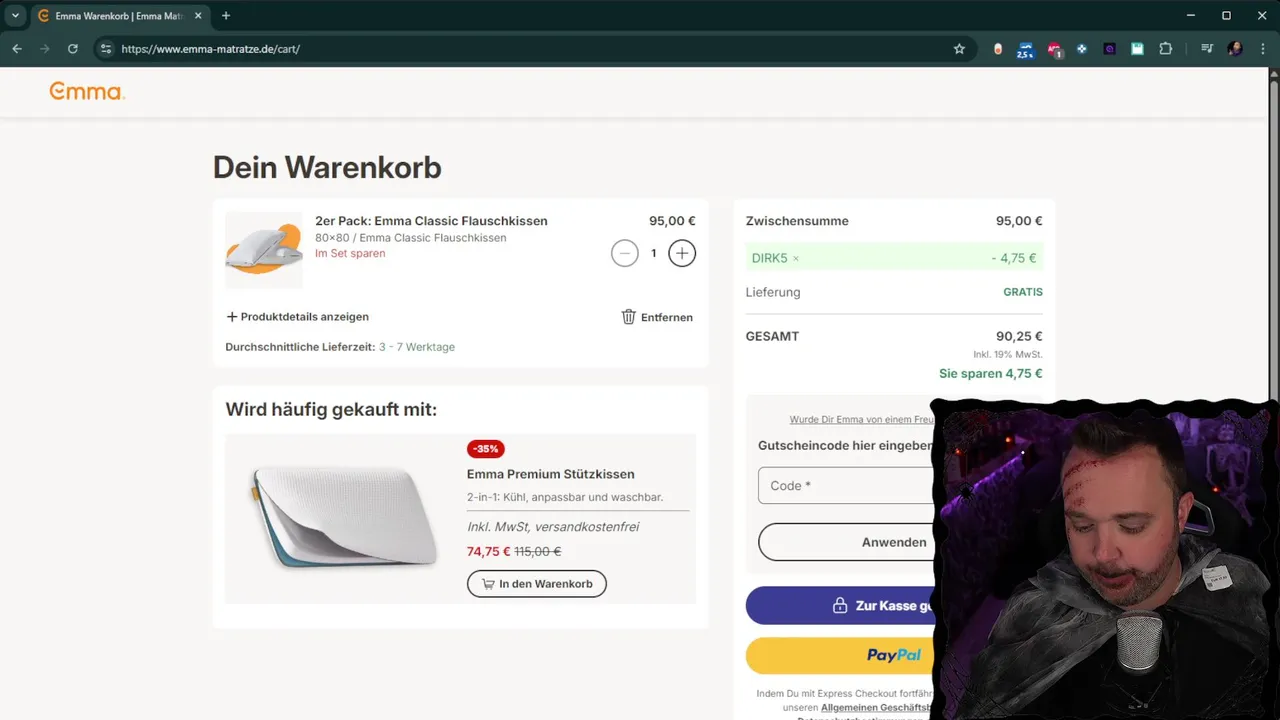1280x720 pixels.
Task: Open site information icon in address bar
Action: click(106, 49)
